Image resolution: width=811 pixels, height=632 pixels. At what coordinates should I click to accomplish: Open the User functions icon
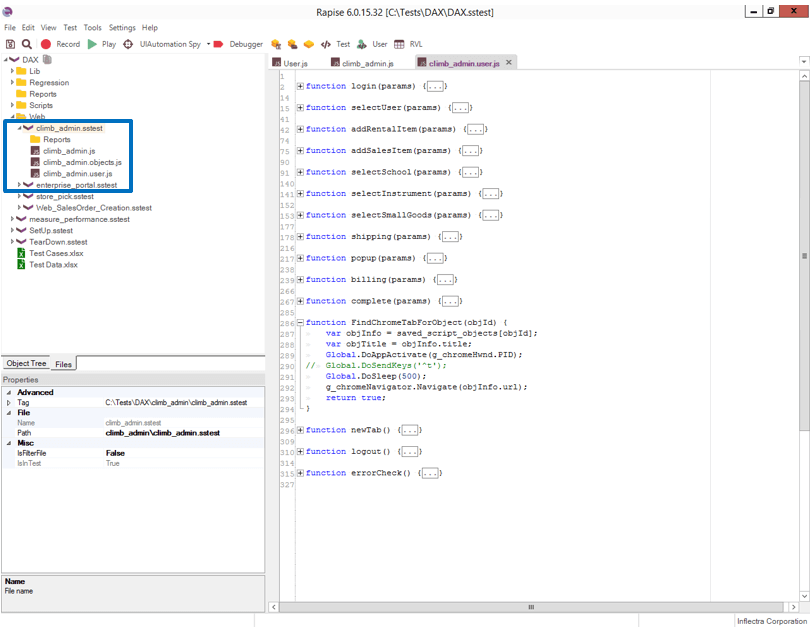tap(362, 44)
